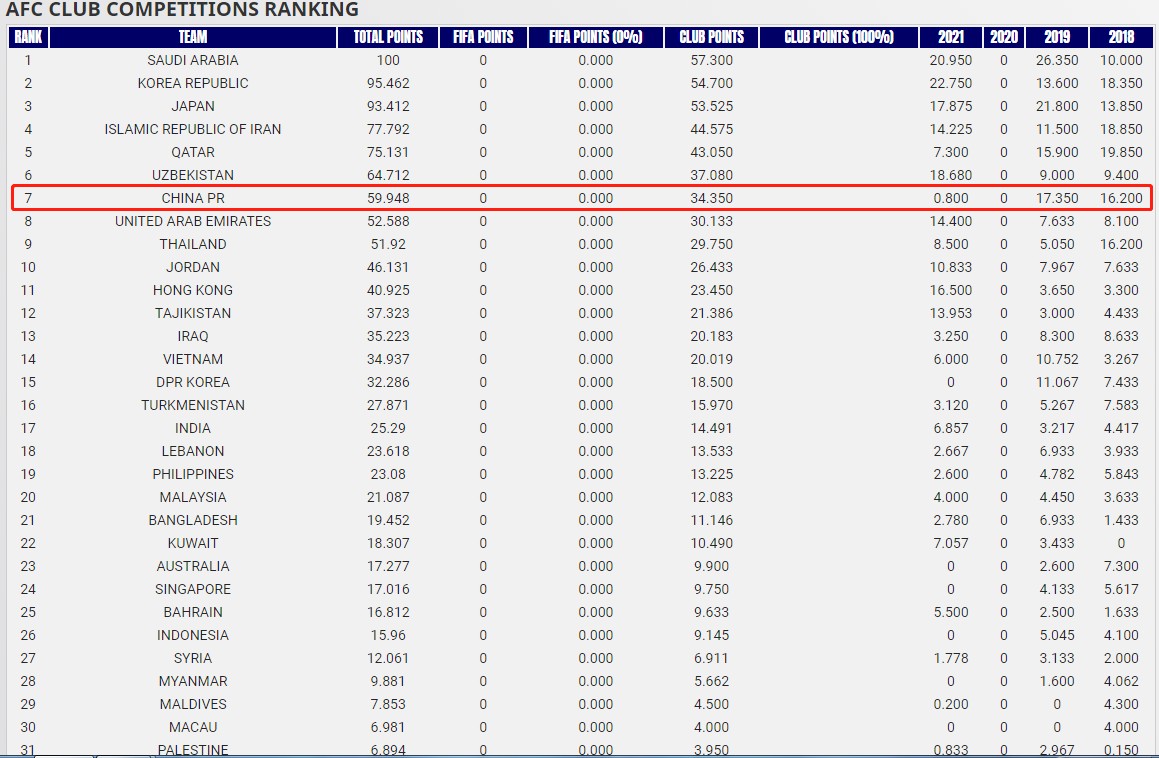The width and height of the screenshot is (1159, 758).
Task: Sort by TOTAL POINTS column header
Action: click(x=388, y=37)
